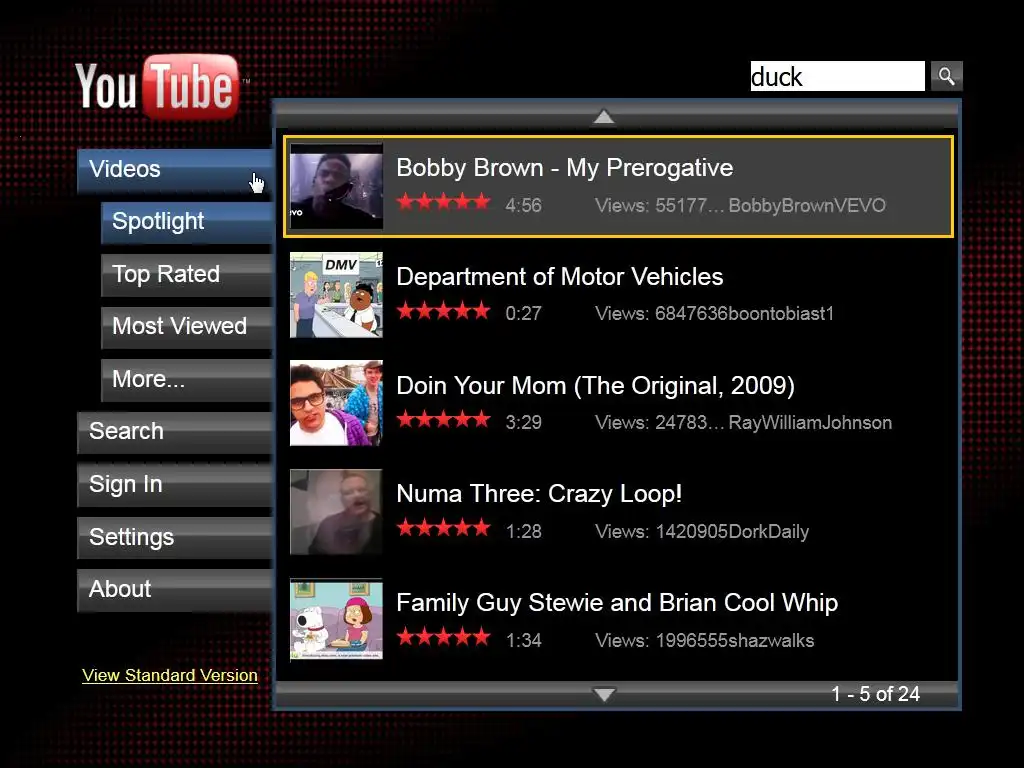This screenshot has height=768, width=1024.
Task: Open the Family Guy Cool Whip thumbnail
Action: [x=336, y=620]
